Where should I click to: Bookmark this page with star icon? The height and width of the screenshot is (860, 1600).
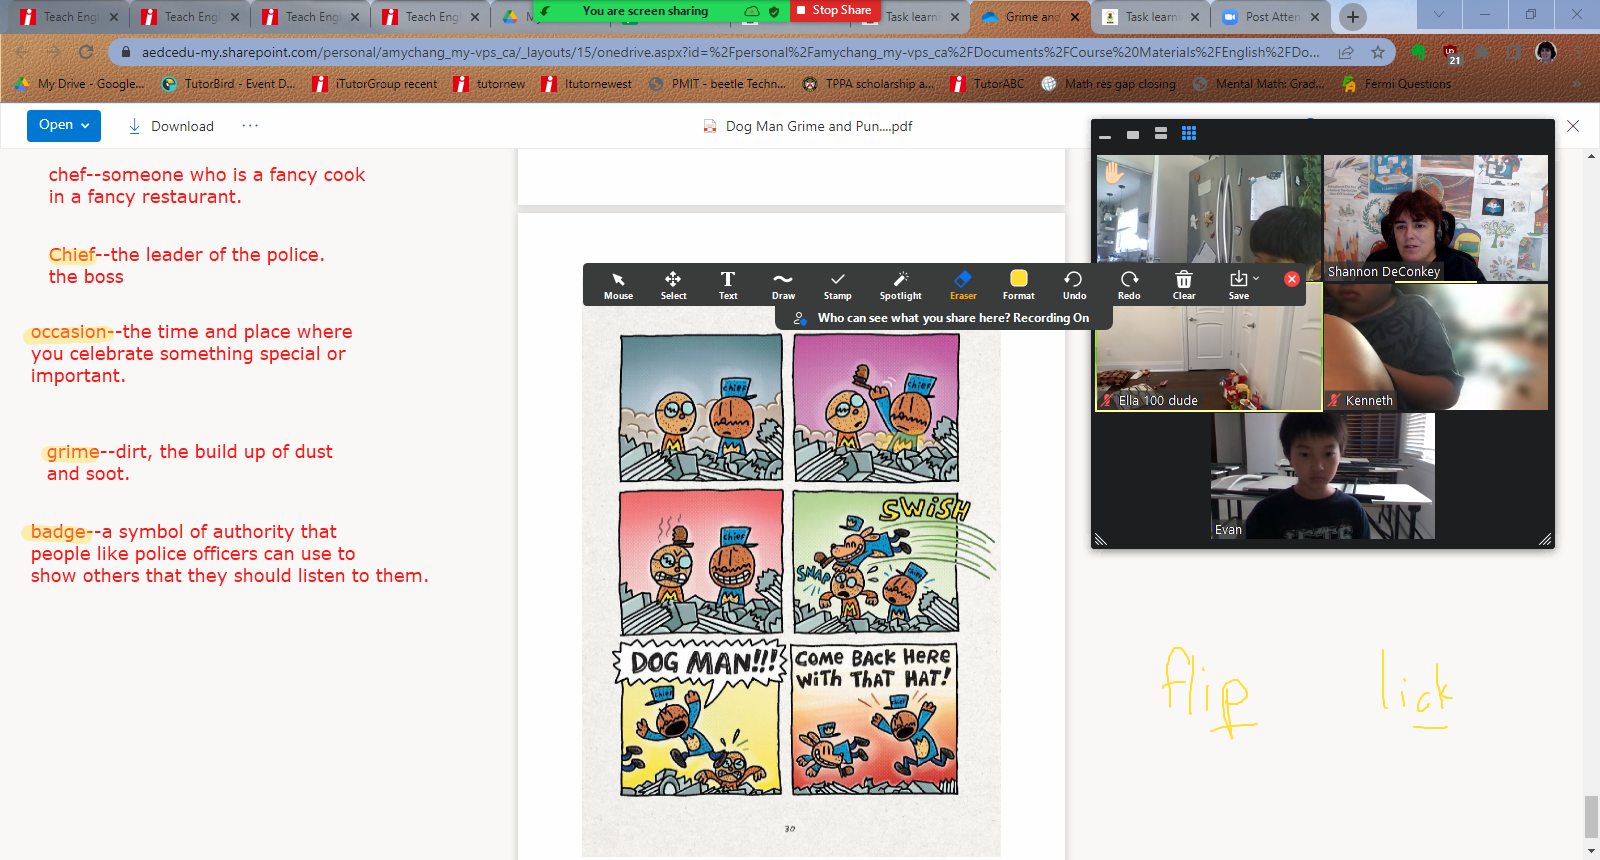1378,52
